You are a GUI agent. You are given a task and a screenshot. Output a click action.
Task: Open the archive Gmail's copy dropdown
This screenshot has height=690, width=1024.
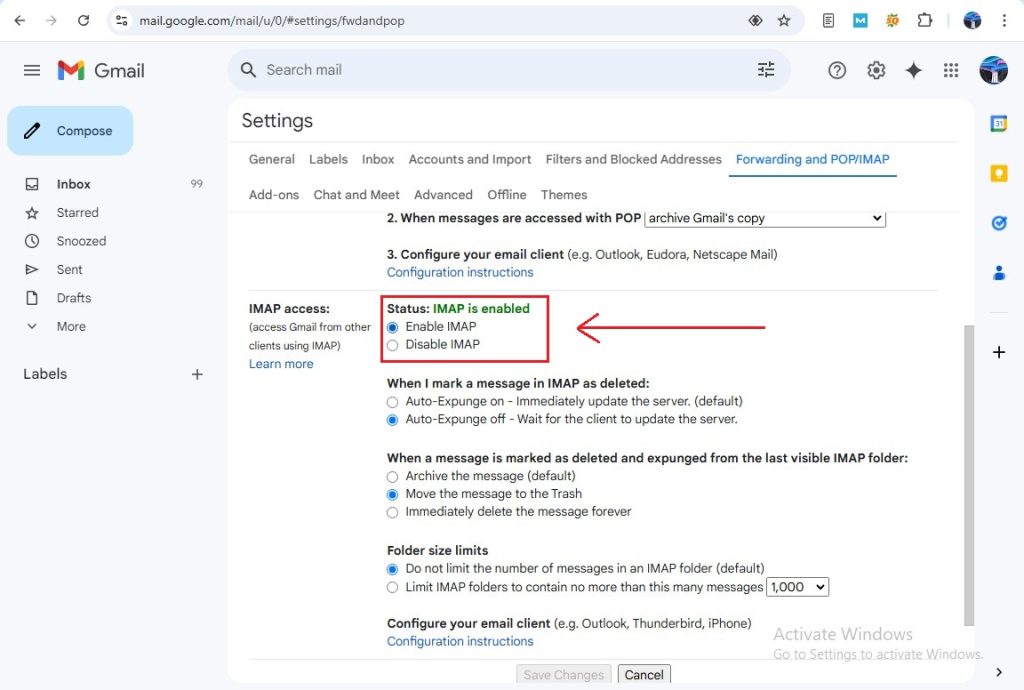coord(765,218)
